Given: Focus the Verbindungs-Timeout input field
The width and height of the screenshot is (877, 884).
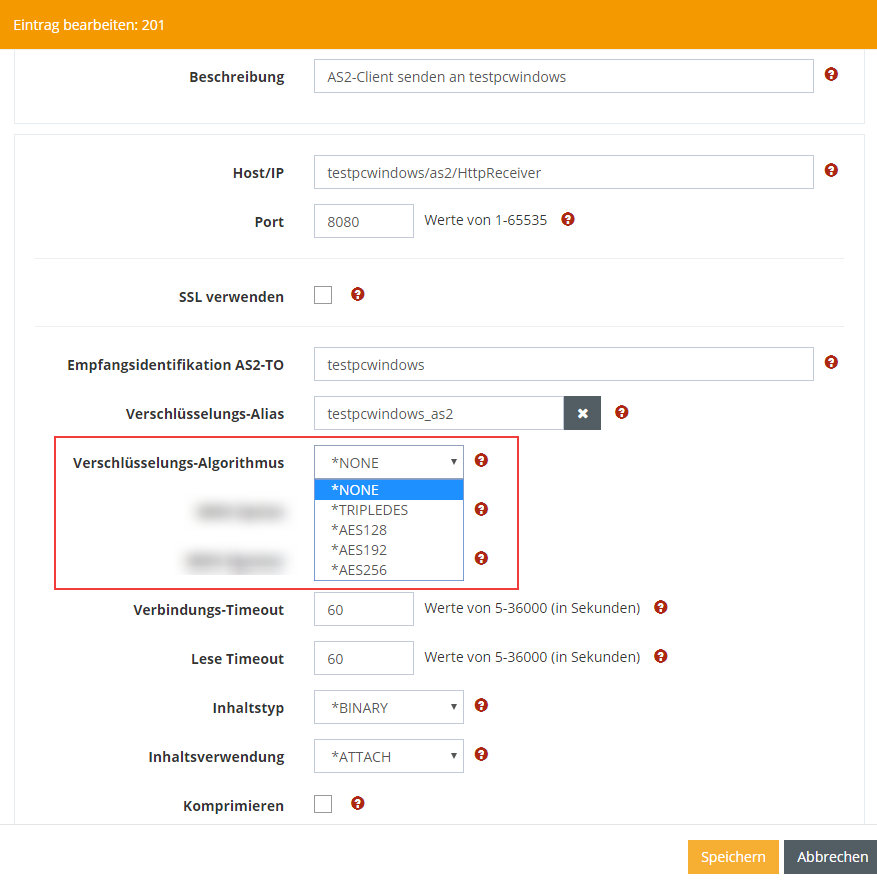Looking at the screenshot, I should [363, 609].
